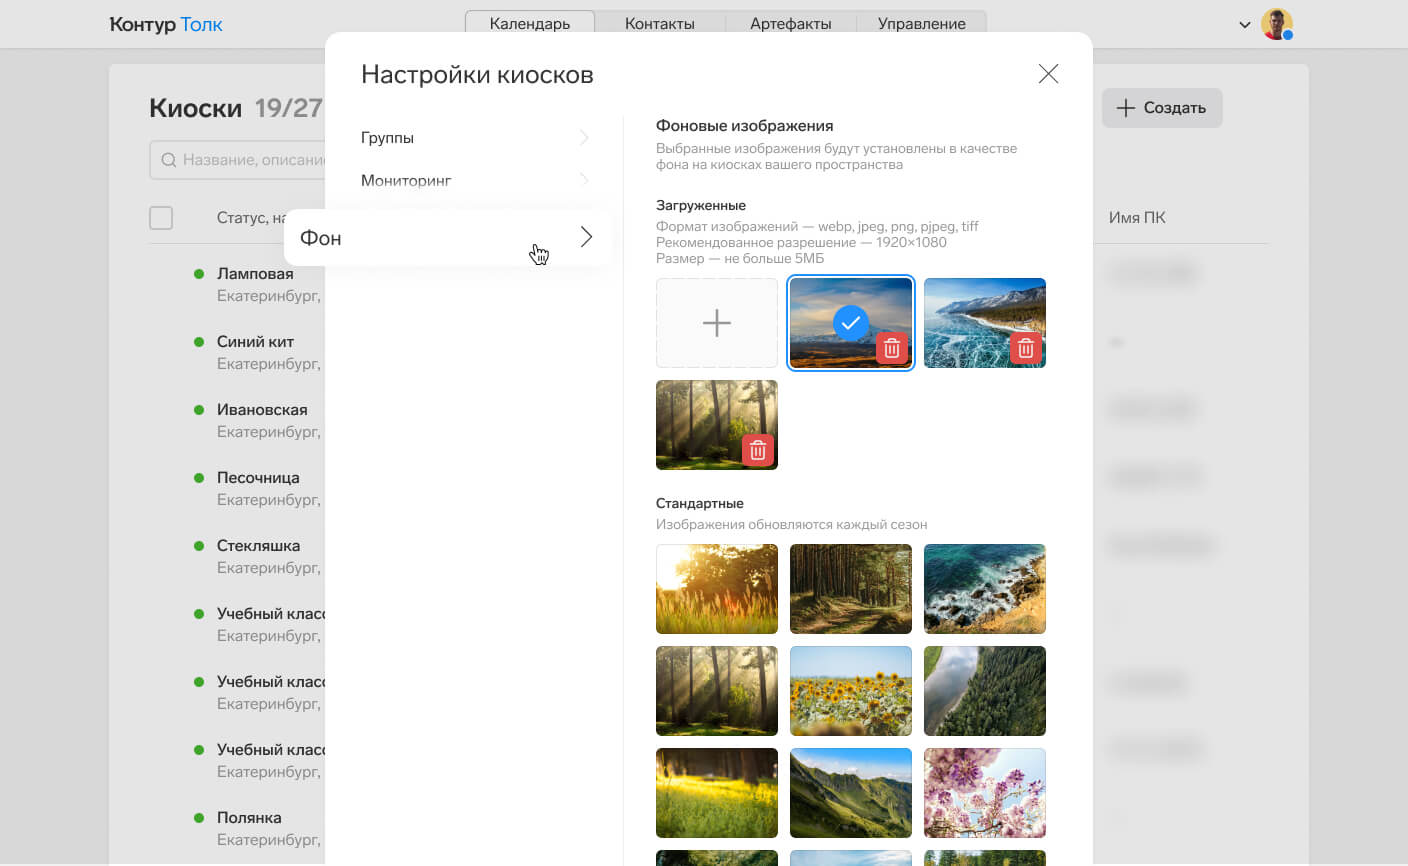Select the standard yellow meadow image
This screenshot has width=1408, height=866.
point(717,793)
